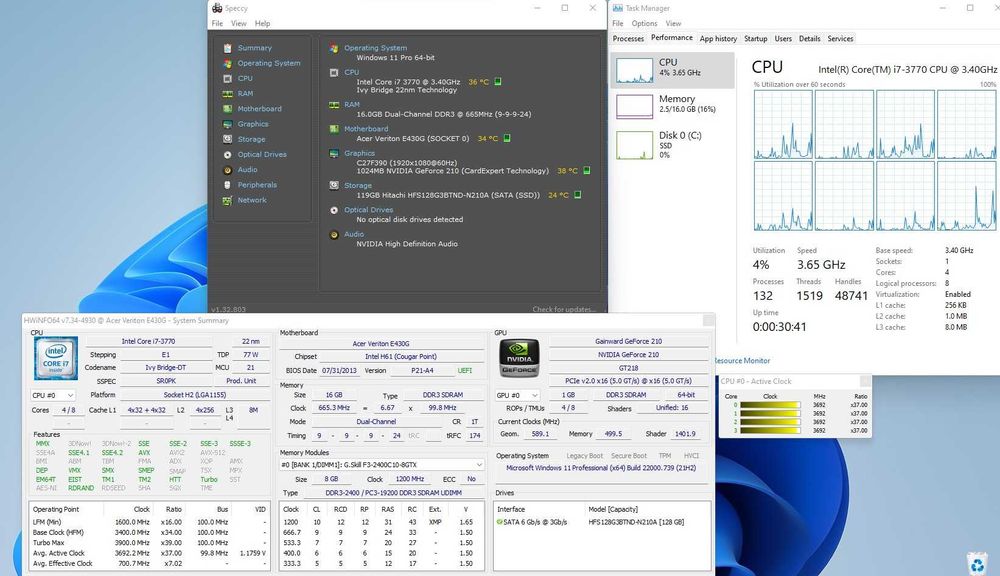Click Operating System heading icon in Speccy summary
Screen dimensions: 1000x576
tap(334, 48)
